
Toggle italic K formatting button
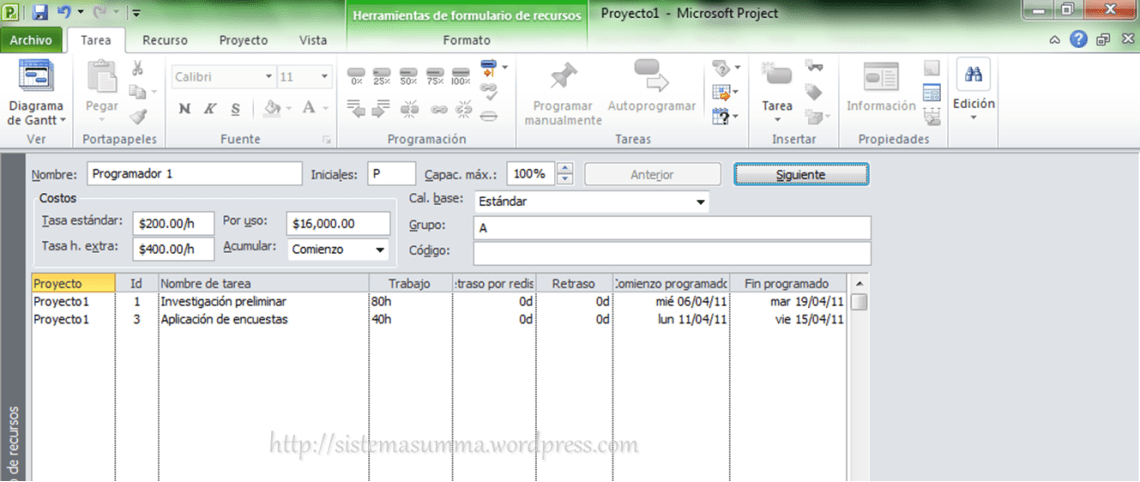point(210,108)
